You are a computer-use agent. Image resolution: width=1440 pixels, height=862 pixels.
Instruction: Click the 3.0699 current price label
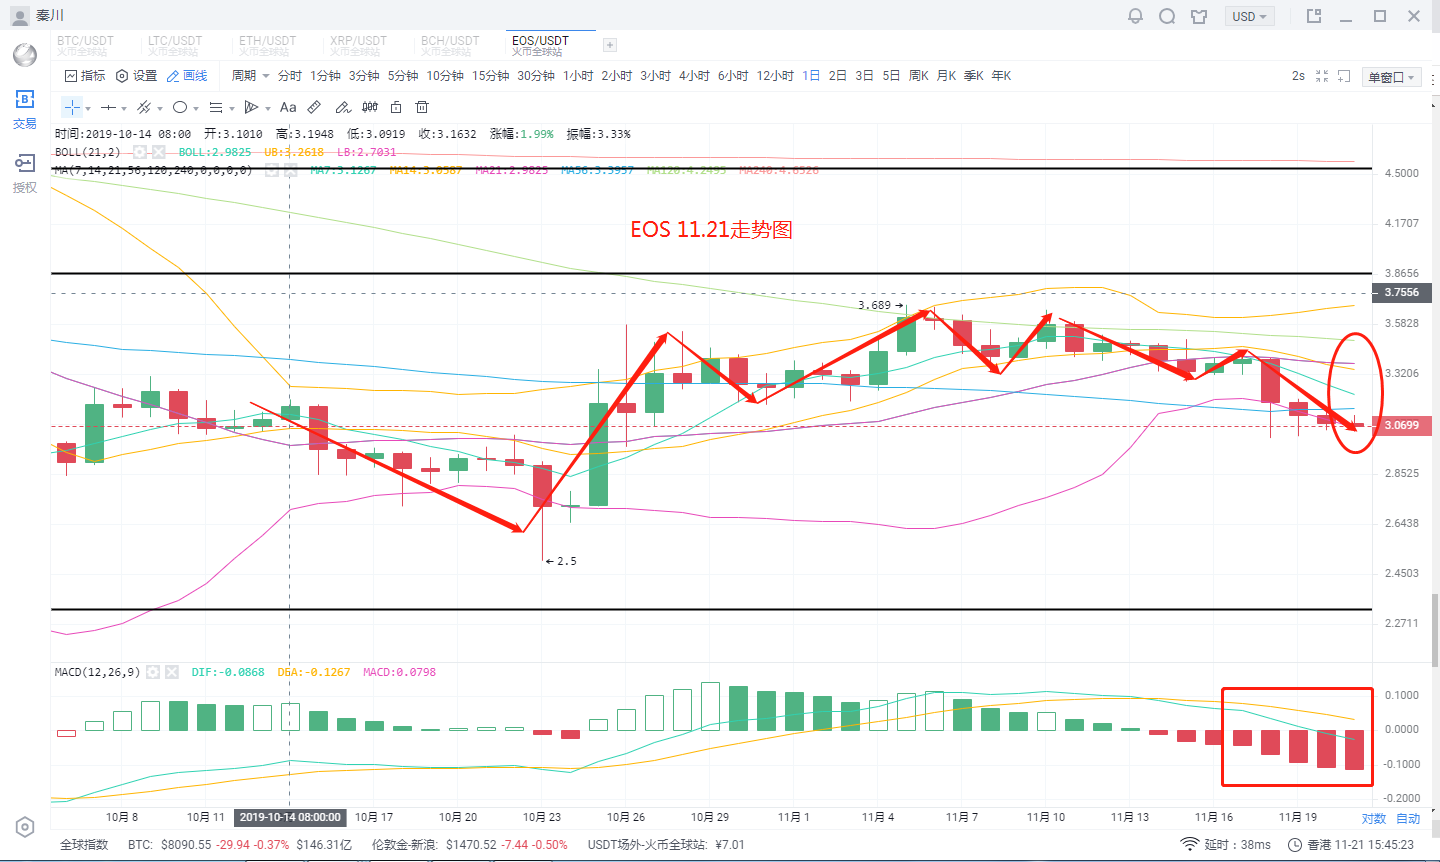pyautogui.click(x=1401, y=426)
